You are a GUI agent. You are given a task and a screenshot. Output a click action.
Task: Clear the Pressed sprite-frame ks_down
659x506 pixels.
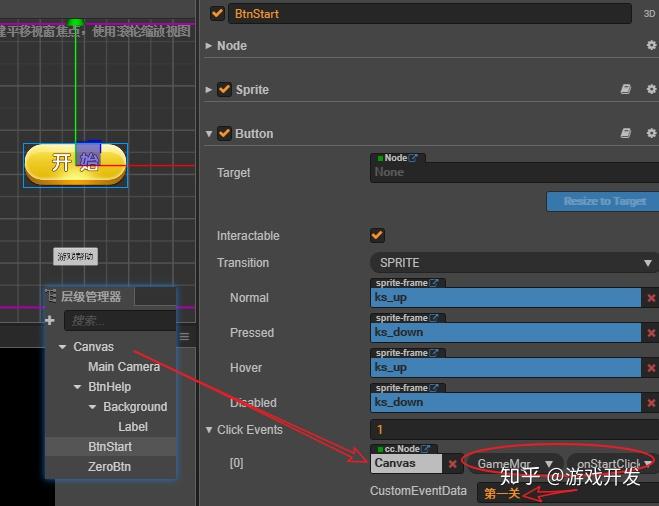pos(651,333)
